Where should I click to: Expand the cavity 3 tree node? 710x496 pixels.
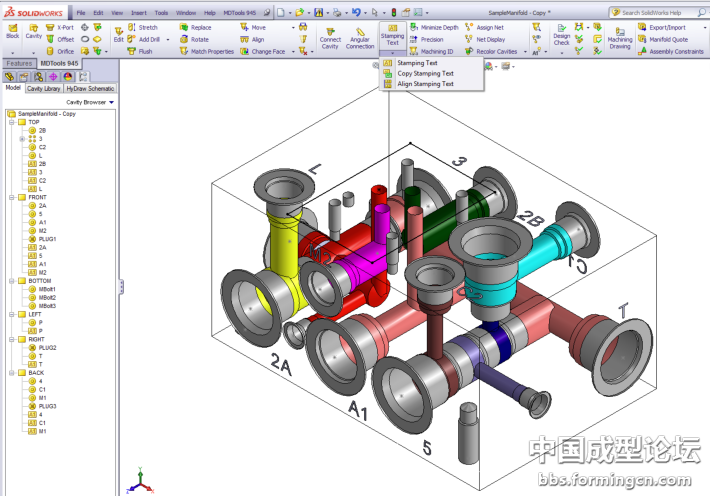pyautogui.click(x=21, y=139)
